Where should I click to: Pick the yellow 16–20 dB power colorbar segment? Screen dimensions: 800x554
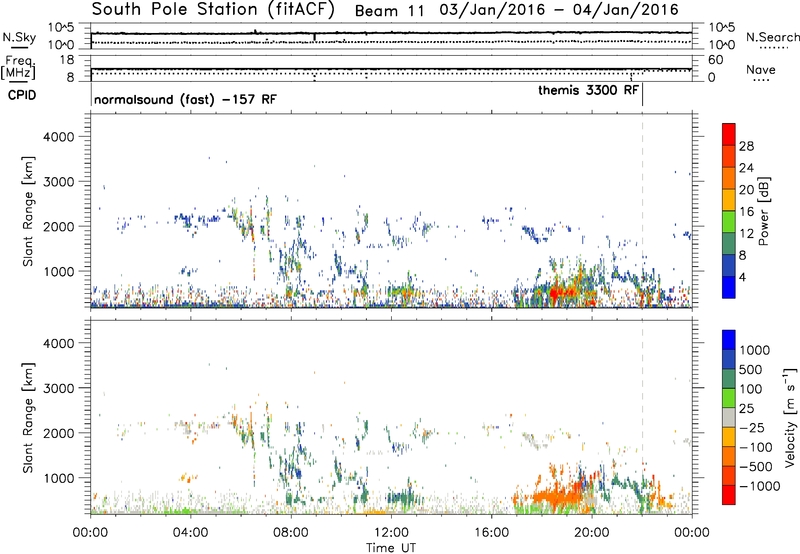click(x=729, y=200)
